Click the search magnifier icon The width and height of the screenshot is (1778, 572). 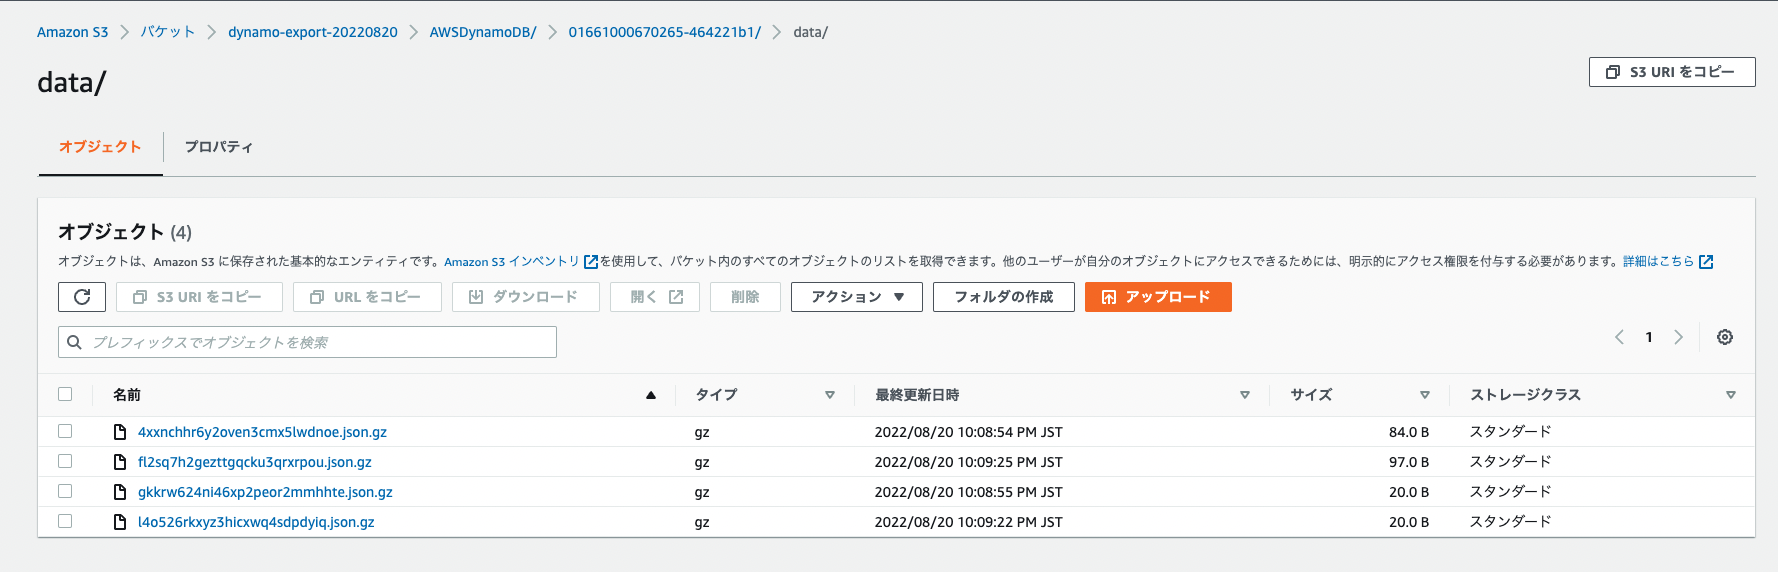pos(74,342)
